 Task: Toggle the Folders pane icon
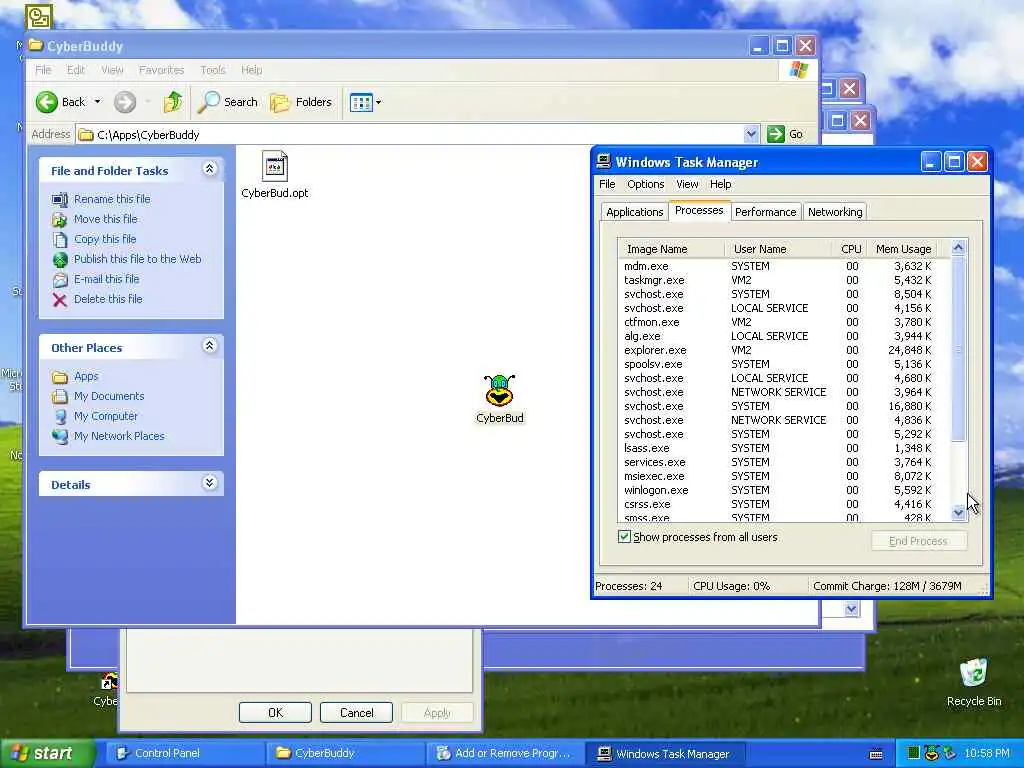tap(280, 103)
